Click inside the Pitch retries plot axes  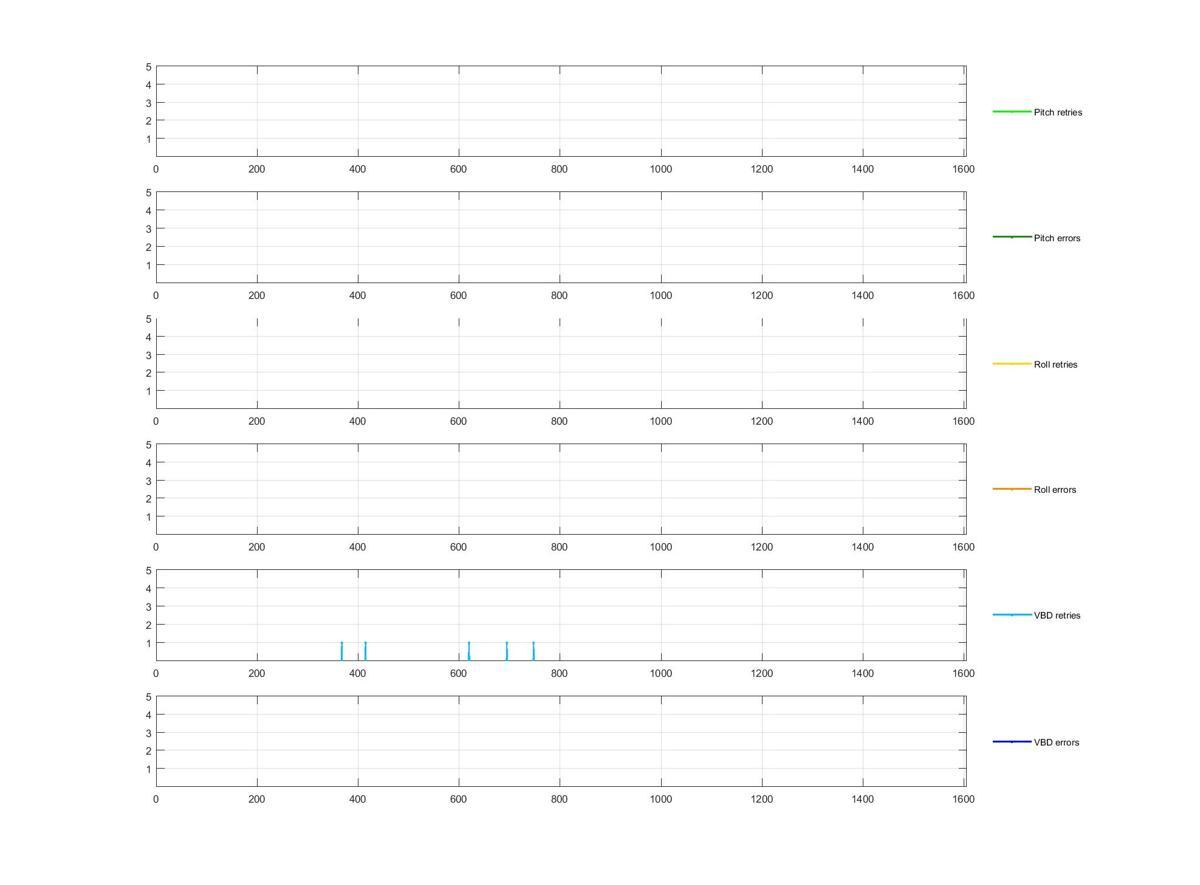[x=561, y=111]
